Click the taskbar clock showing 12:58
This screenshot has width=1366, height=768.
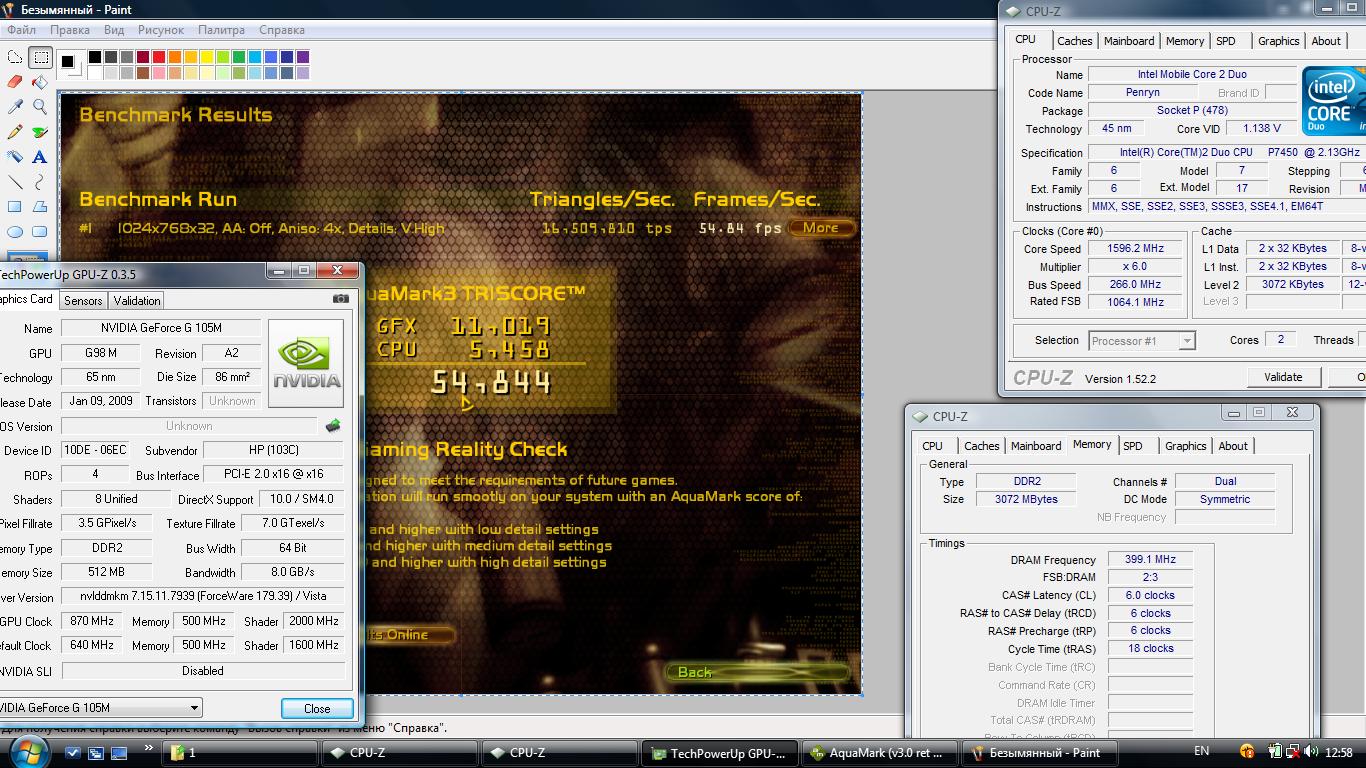(1338, 752)
